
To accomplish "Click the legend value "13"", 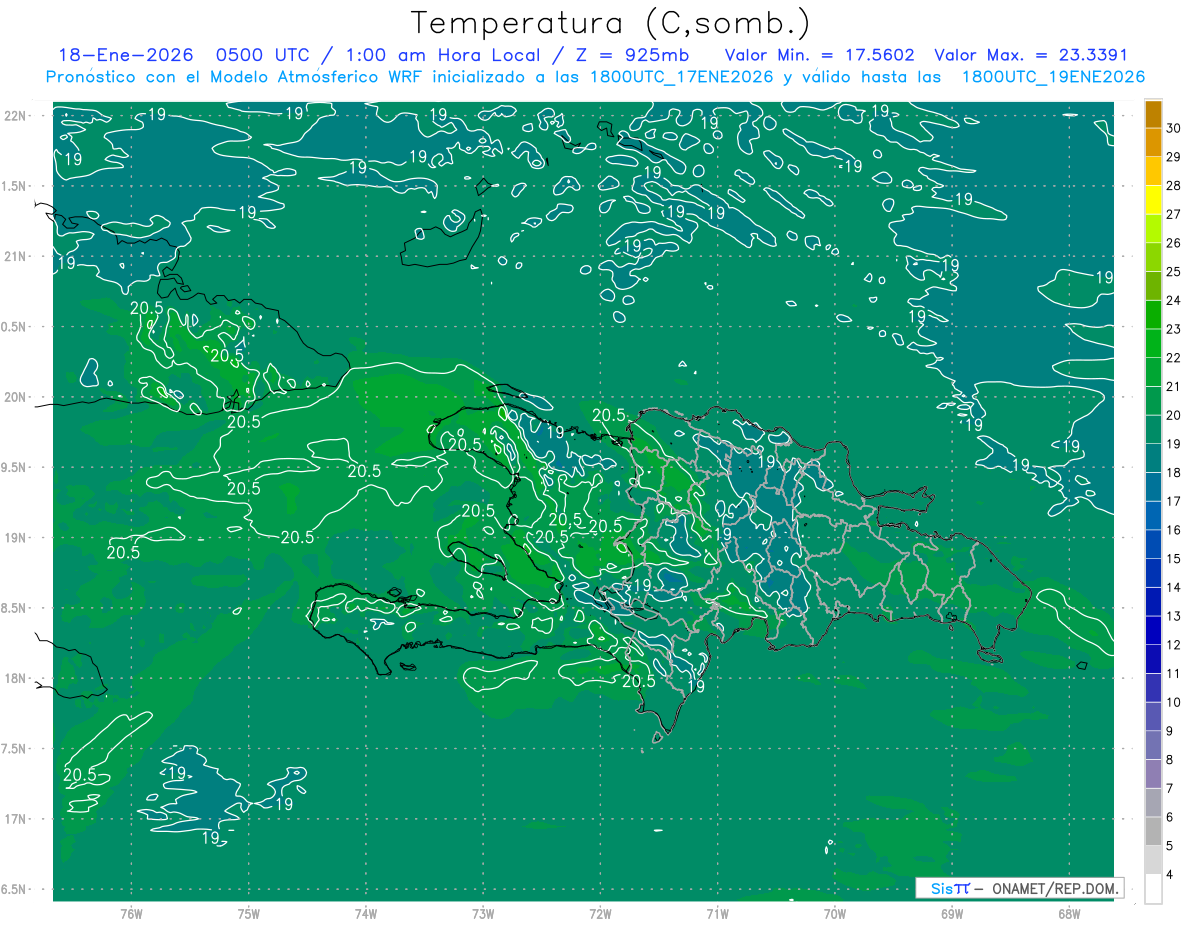I will [x=1174, y=616].
